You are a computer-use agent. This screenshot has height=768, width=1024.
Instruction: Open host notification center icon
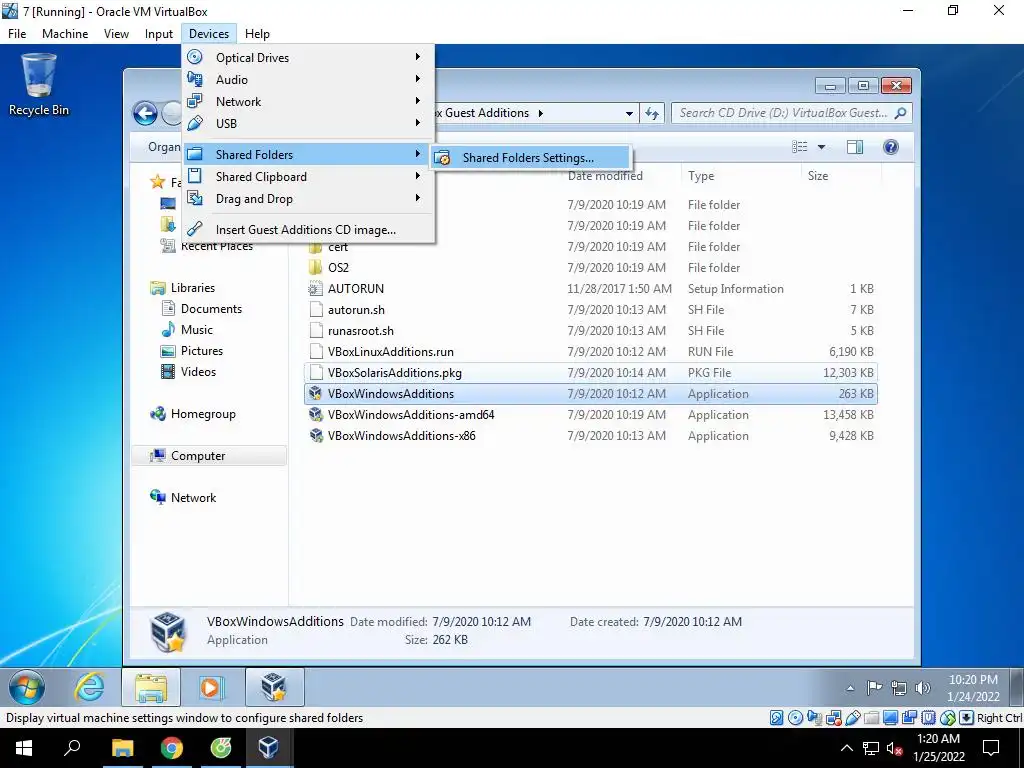pos(991,748)
